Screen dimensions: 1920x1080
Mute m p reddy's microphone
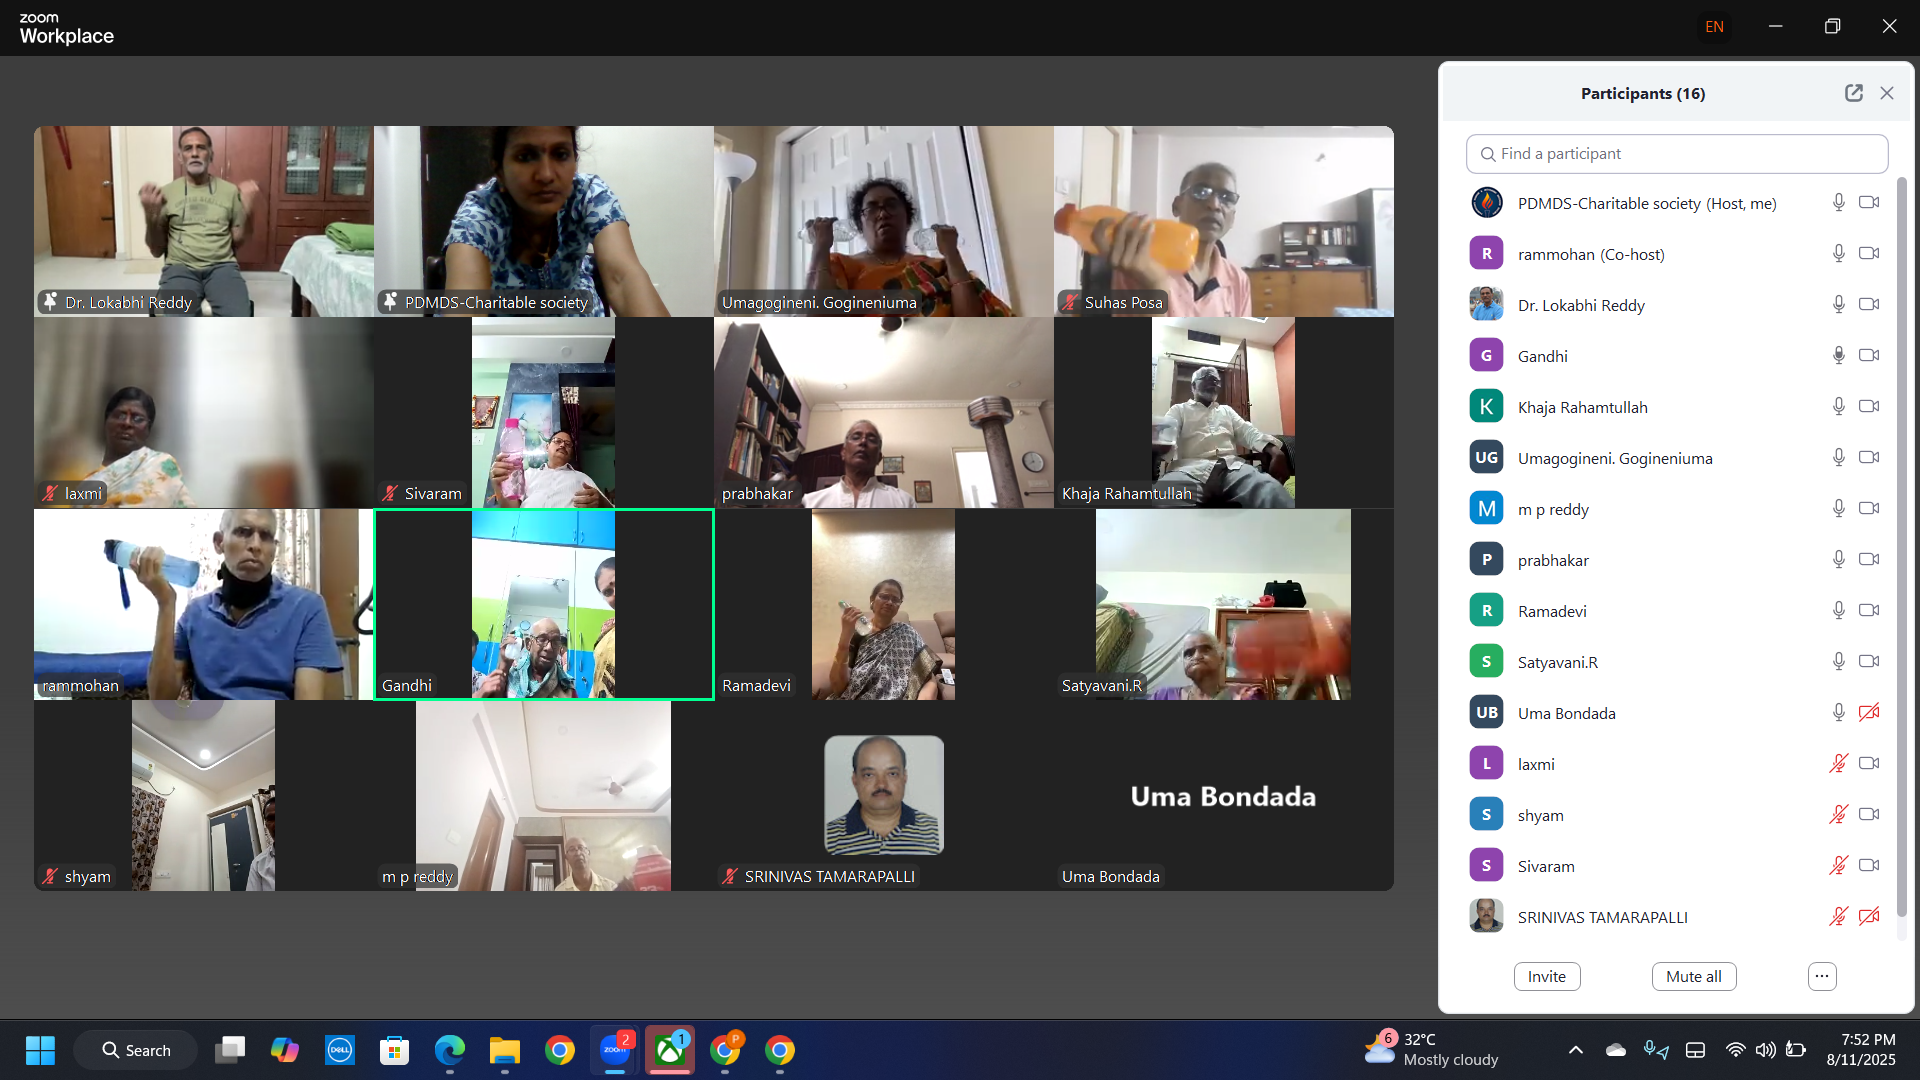point(1838,509)
